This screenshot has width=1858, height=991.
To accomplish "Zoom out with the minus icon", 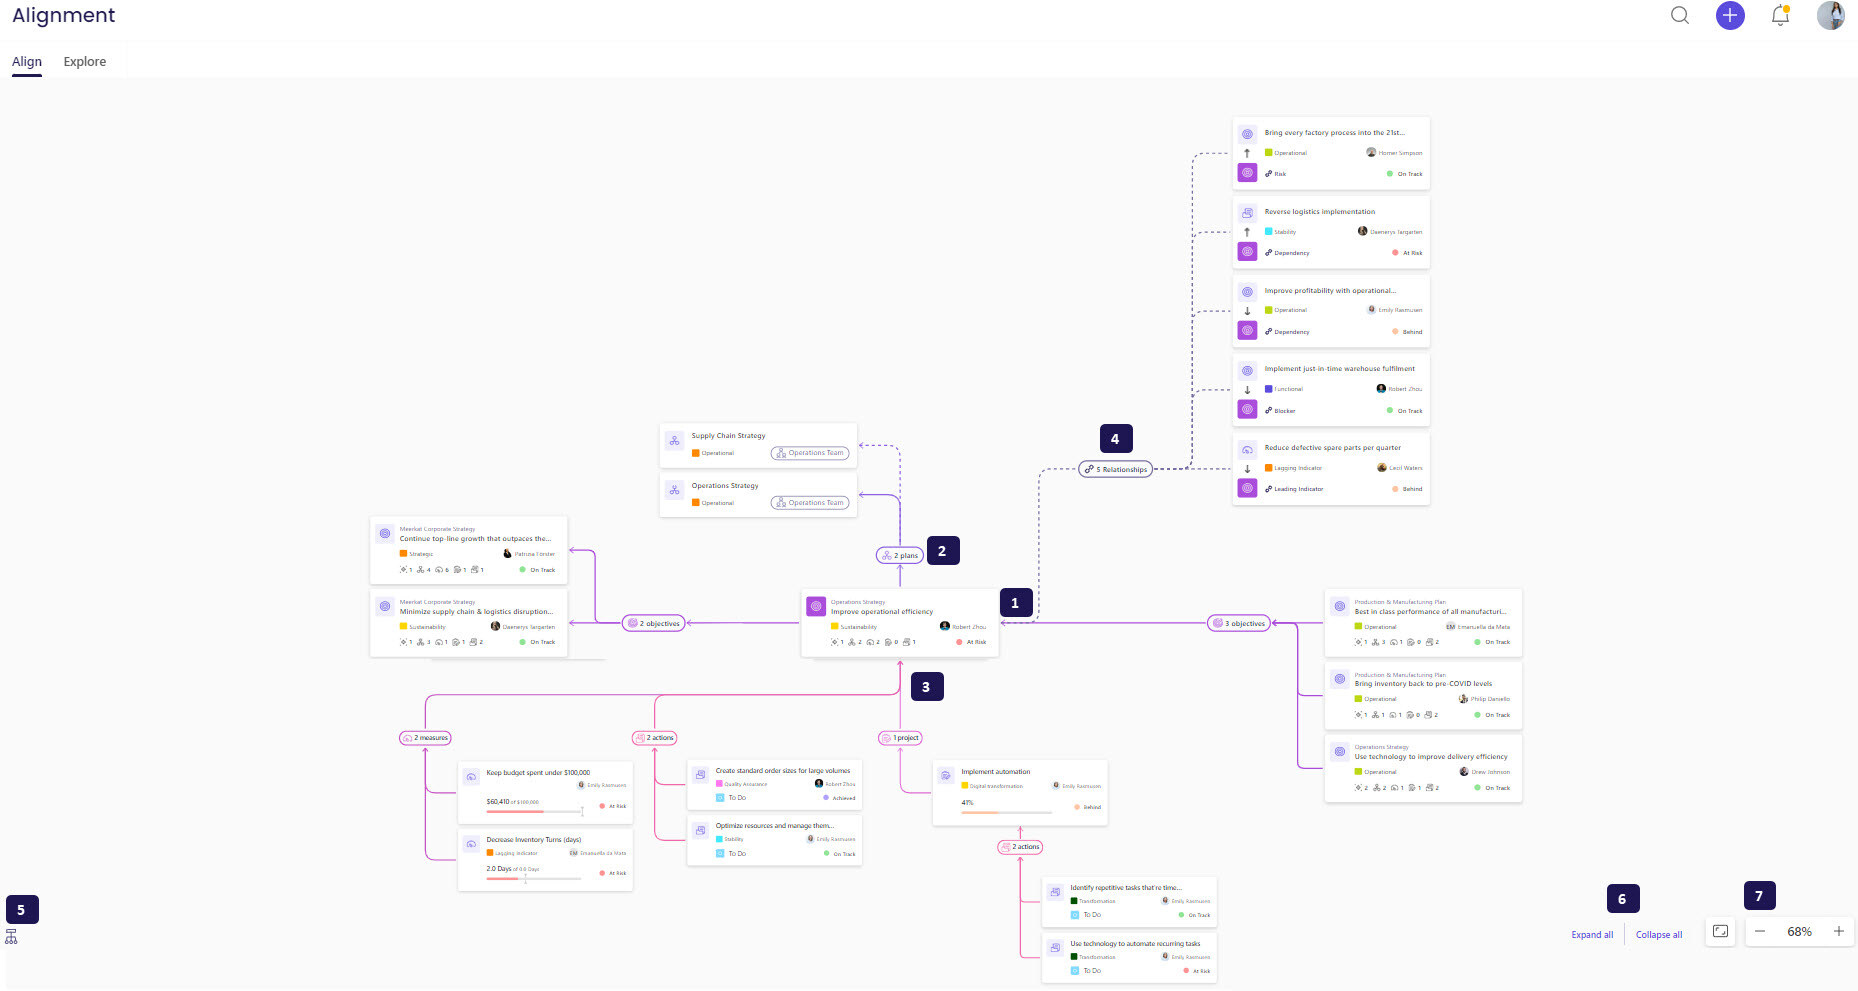I will click(x=1760, y=931).
